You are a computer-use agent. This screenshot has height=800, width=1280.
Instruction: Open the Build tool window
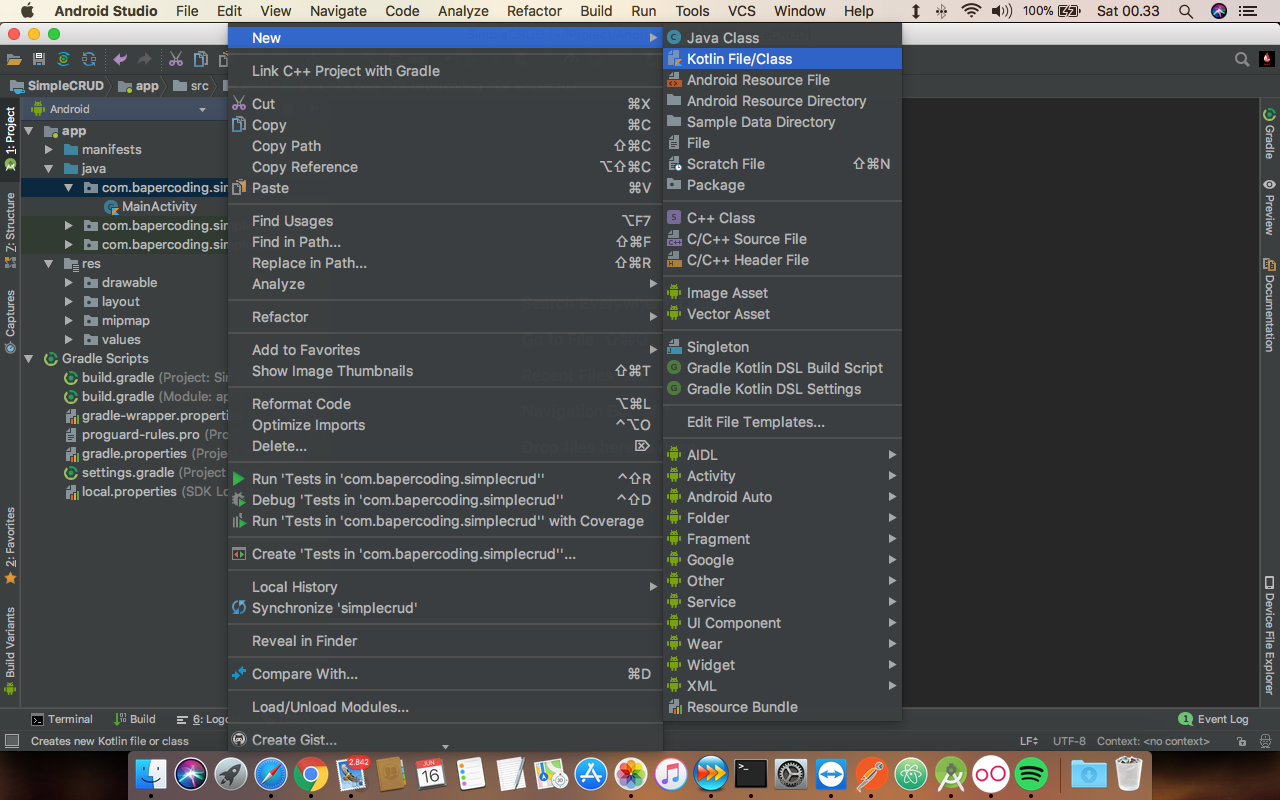[136, 719]
